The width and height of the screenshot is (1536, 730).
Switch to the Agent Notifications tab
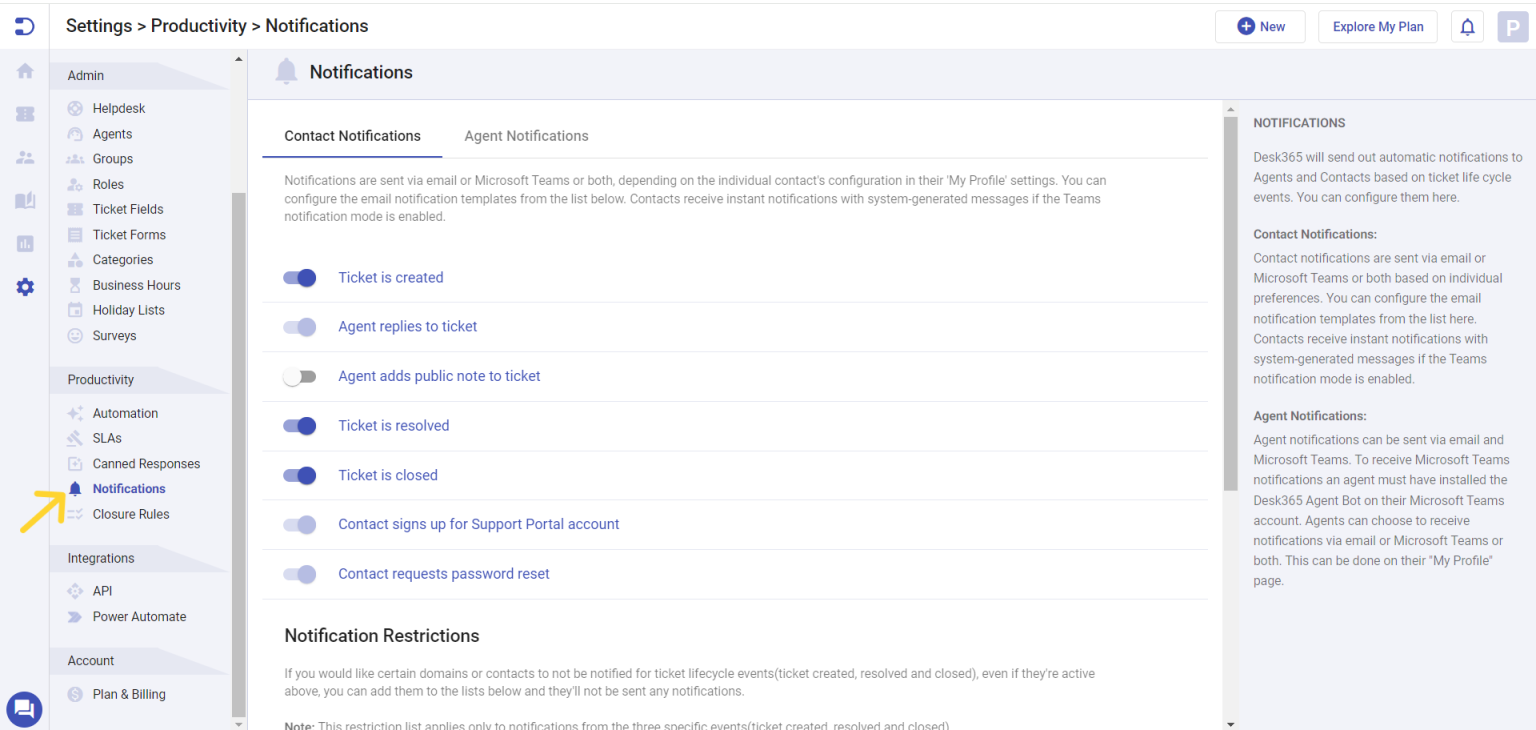click(x=526, y=135)
